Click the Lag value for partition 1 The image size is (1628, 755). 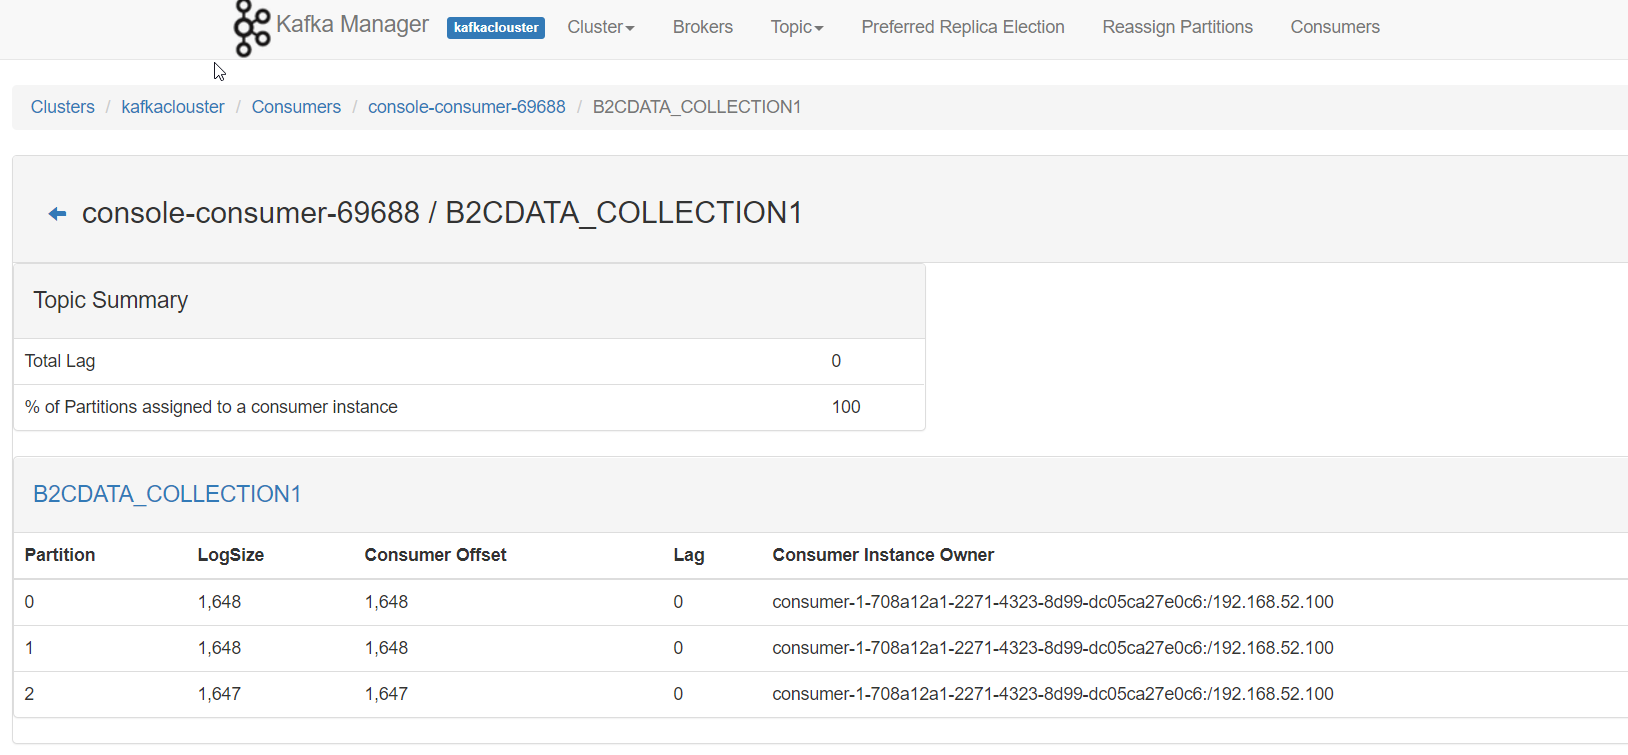[x=678, y=647]
